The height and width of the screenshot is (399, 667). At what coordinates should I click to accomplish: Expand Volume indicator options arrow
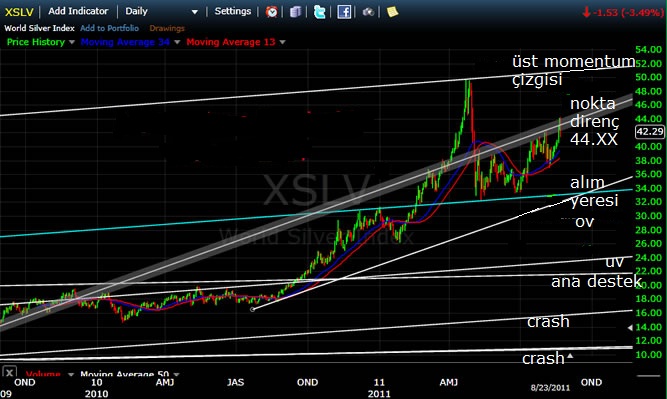coord(71,374)
